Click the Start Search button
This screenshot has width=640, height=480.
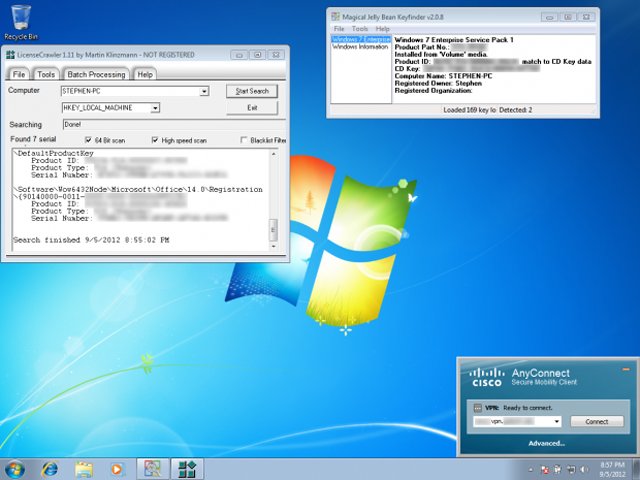[x=252, y=91]
